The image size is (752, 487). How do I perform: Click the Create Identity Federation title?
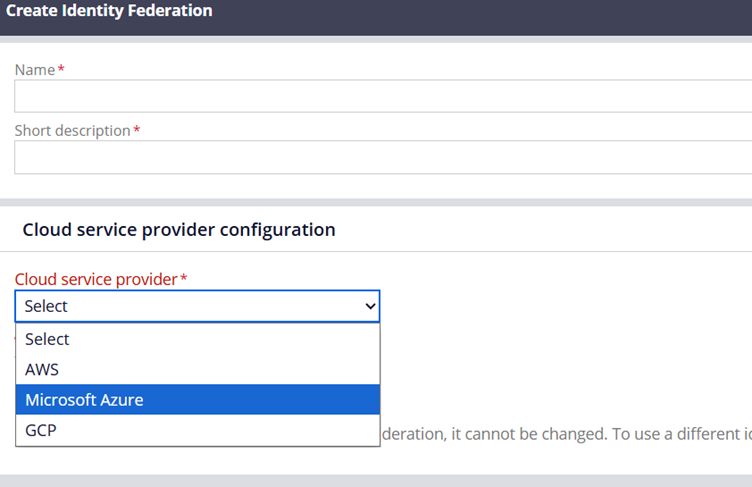(109, 11)
